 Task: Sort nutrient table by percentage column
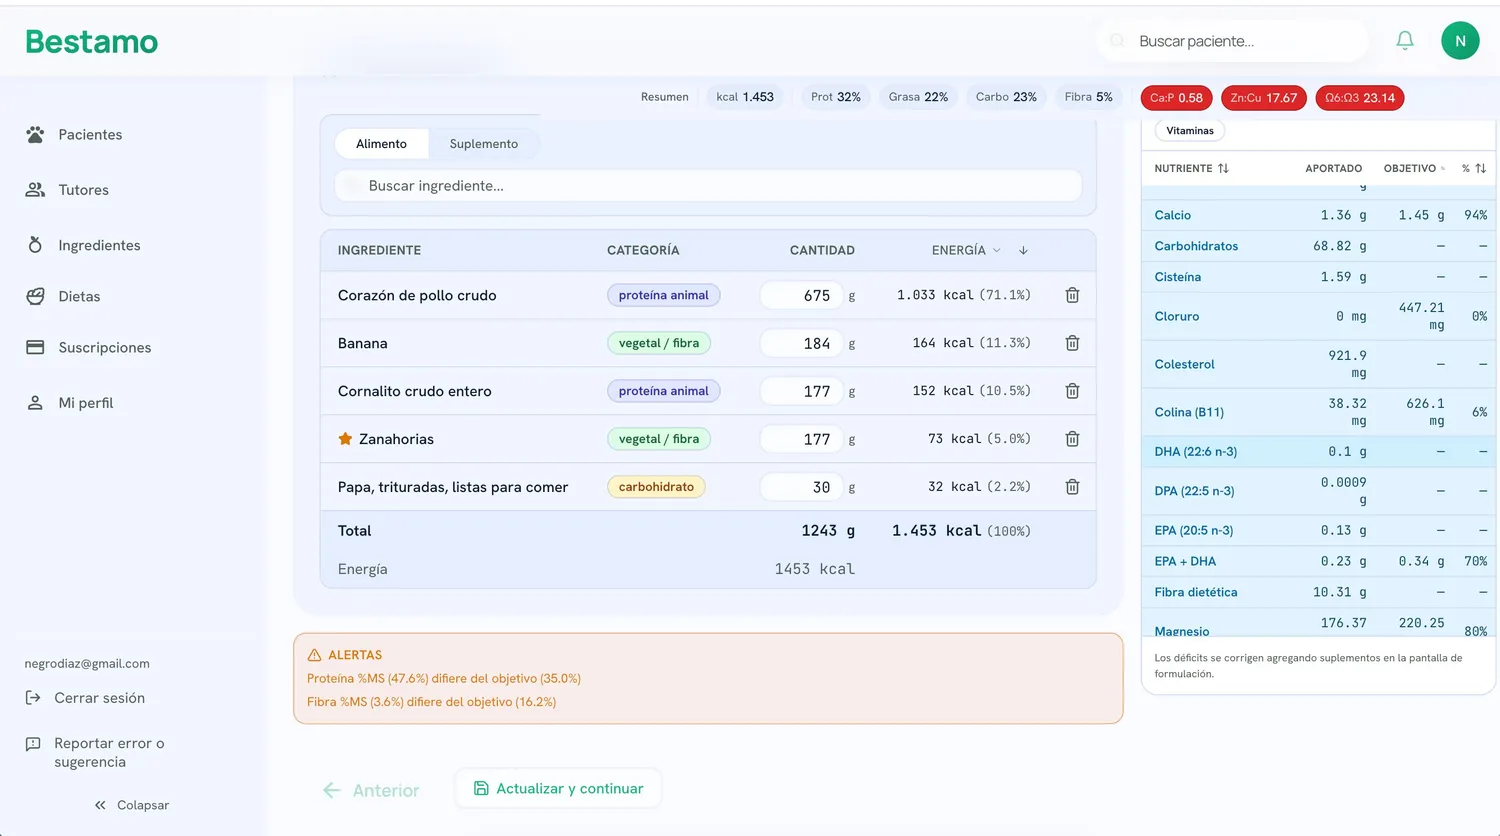(x=1481, y=168)
